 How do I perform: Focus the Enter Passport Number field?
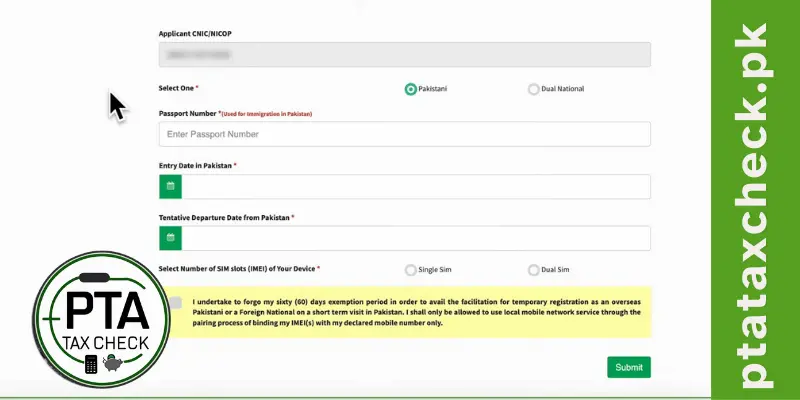click(405, 134)
